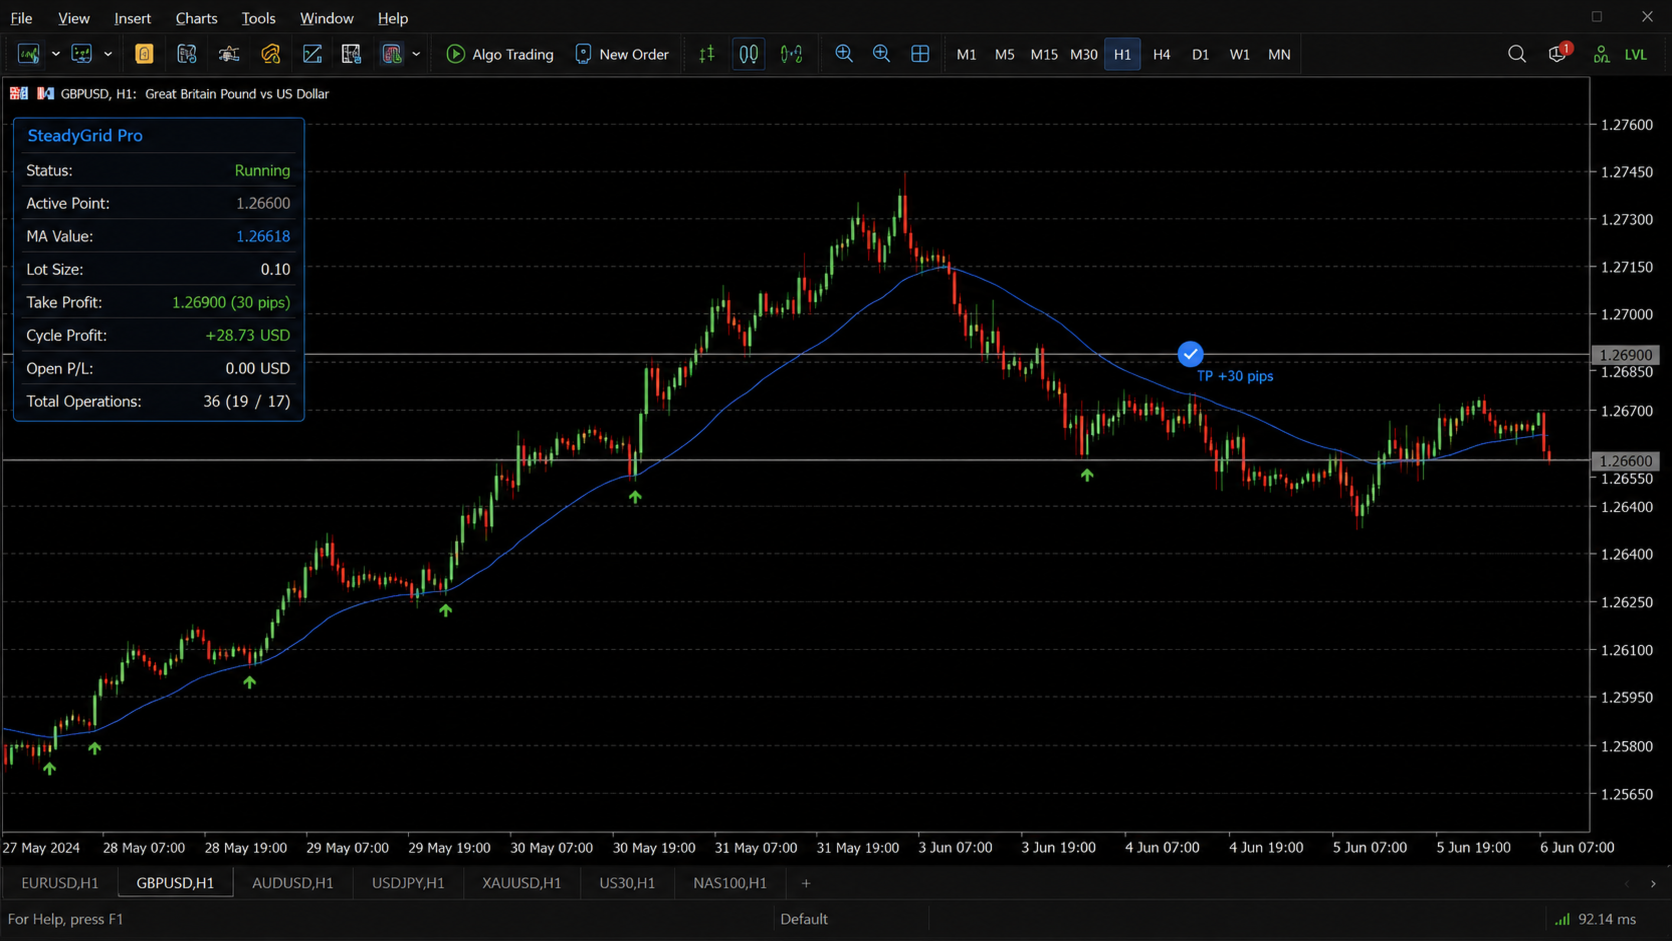The width and height of the screenshot is (1672, 941).
Task: Click the 1.26600 price level label
Action: 1625,461
